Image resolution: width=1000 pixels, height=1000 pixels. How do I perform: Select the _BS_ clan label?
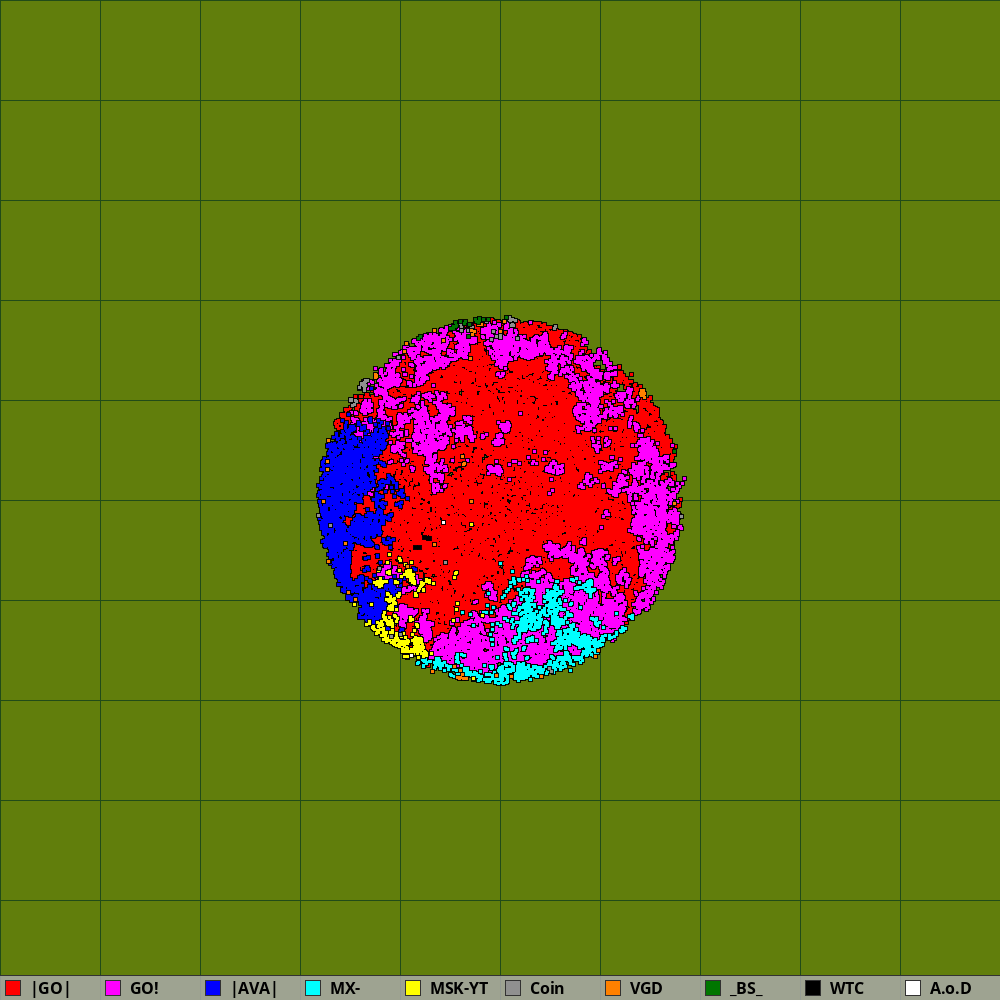click(x=746, y=989)
